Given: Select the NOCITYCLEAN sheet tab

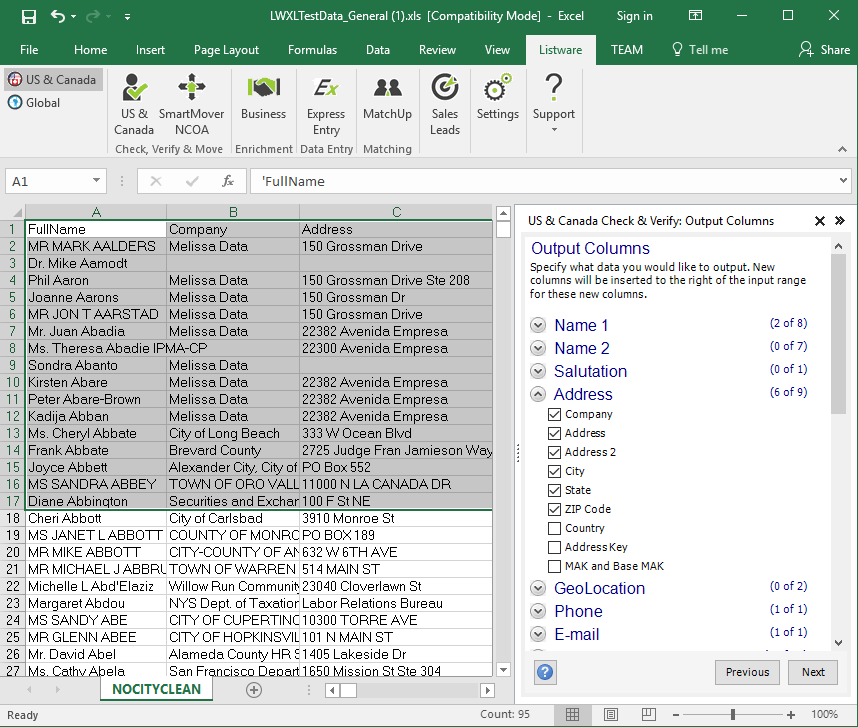Looking at the screenshot, I should pyautogui.click(x=156, y=689).
